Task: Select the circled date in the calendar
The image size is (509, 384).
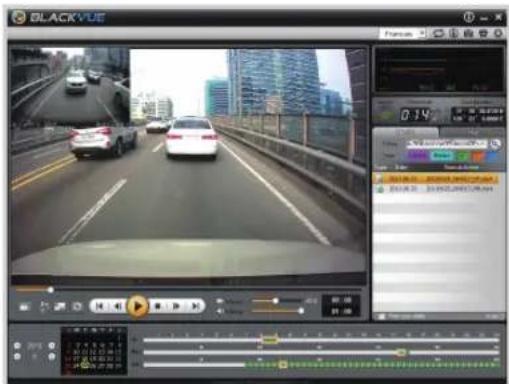Action: (x=85, y=365)
